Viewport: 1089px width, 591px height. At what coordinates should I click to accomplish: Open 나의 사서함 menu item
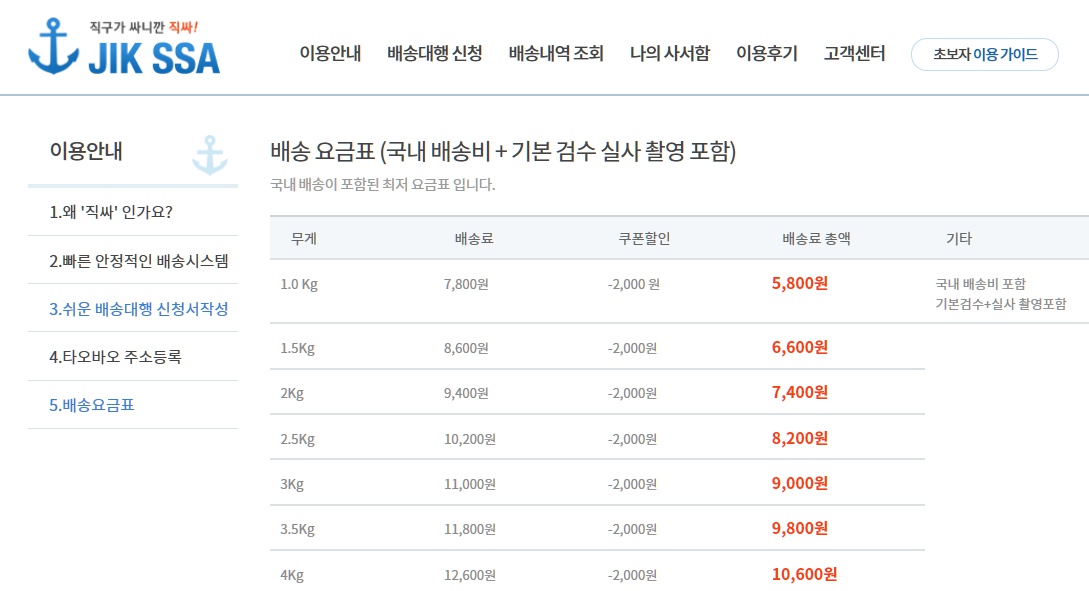pos(670,54)
